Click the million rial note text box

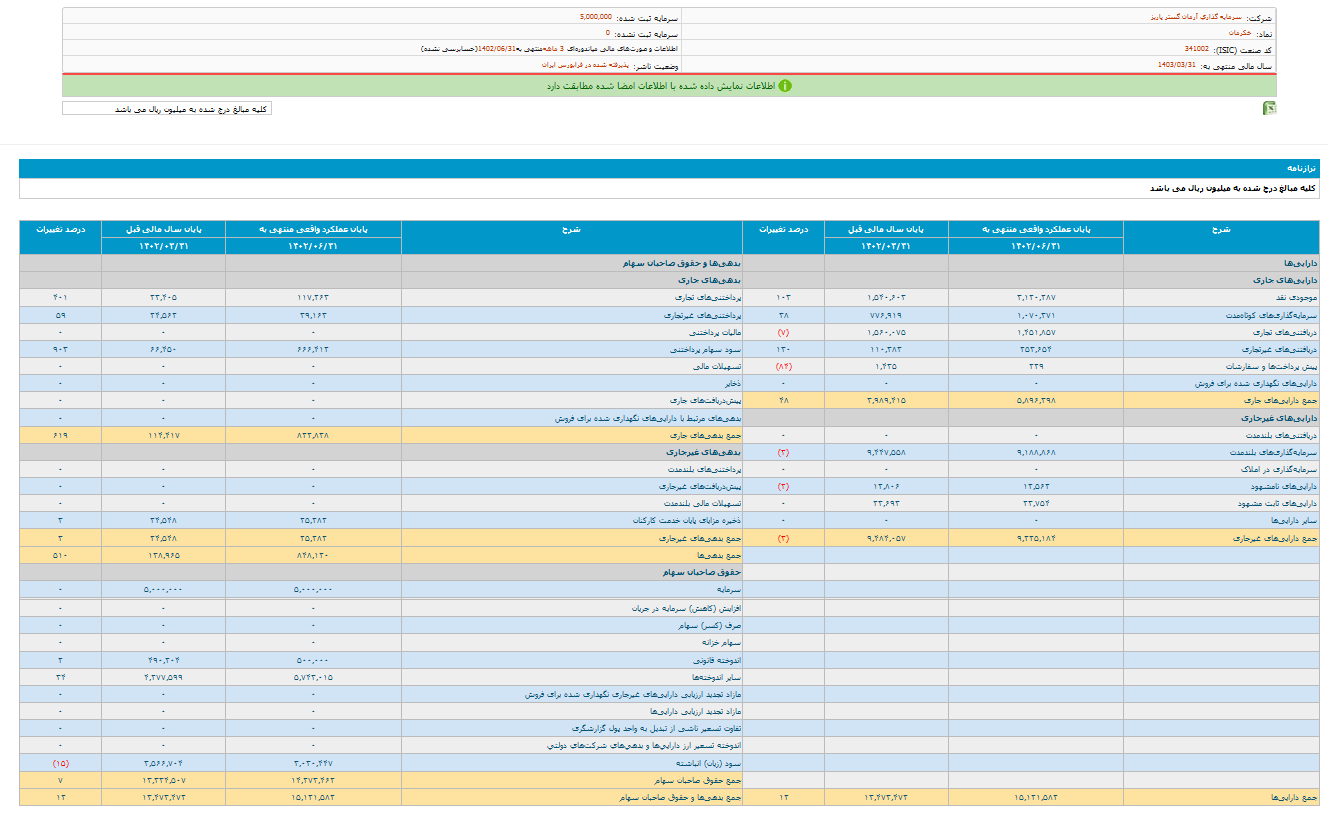coord(167,108)
